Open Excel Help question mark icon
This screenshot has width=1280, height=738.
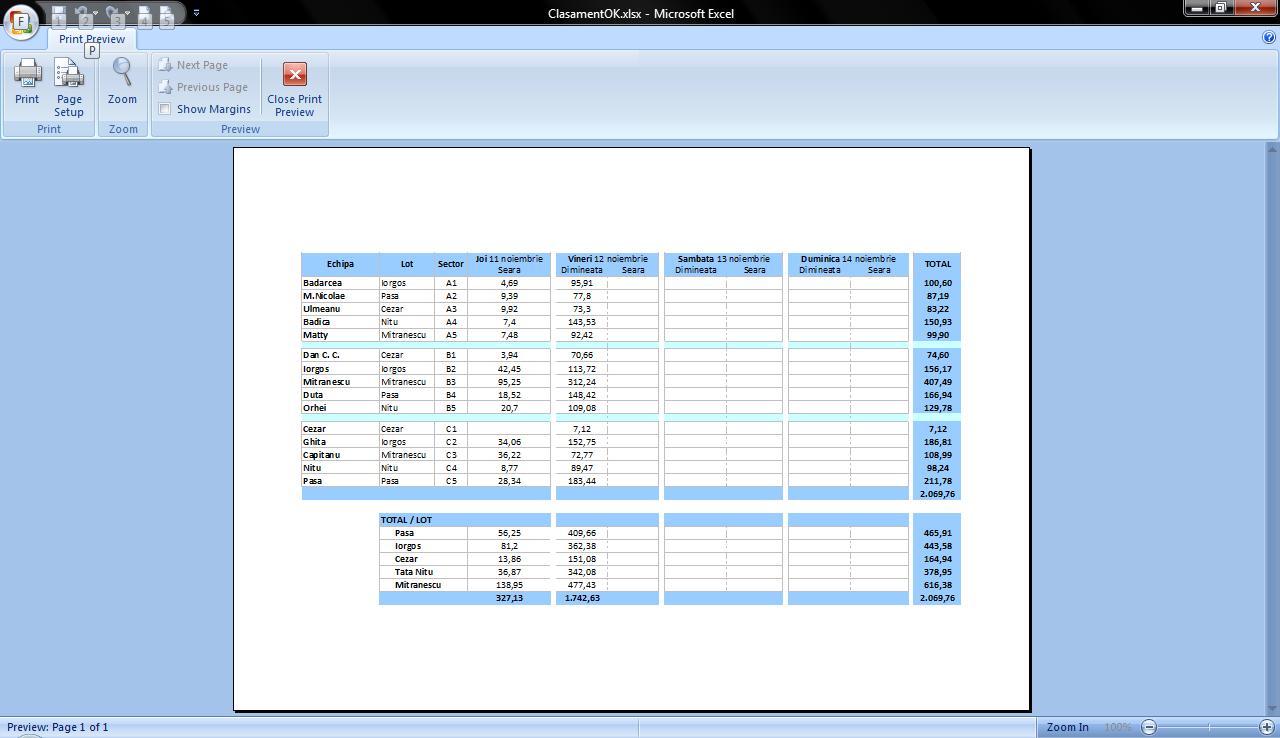pos(1269,38)
